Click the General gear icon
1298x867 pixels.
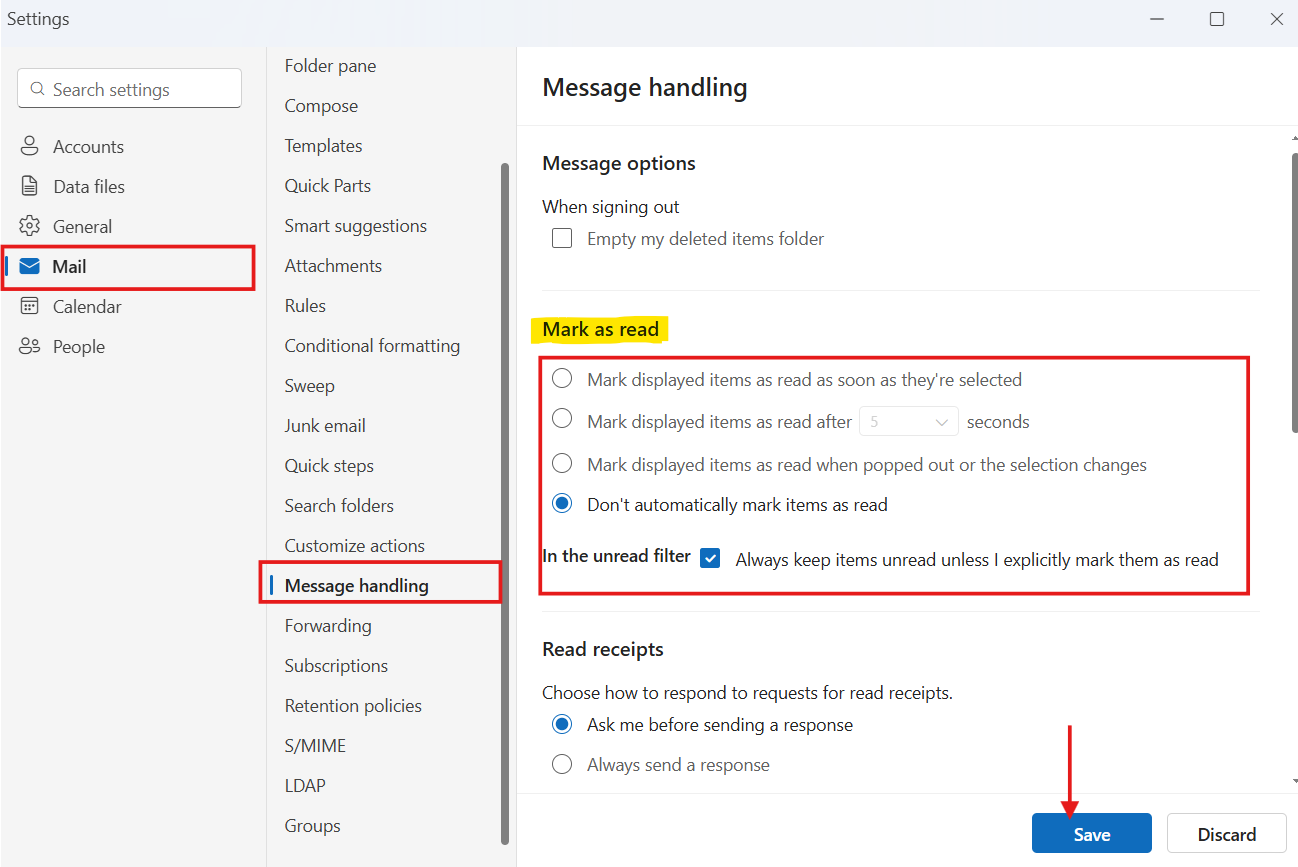(30, 226)
